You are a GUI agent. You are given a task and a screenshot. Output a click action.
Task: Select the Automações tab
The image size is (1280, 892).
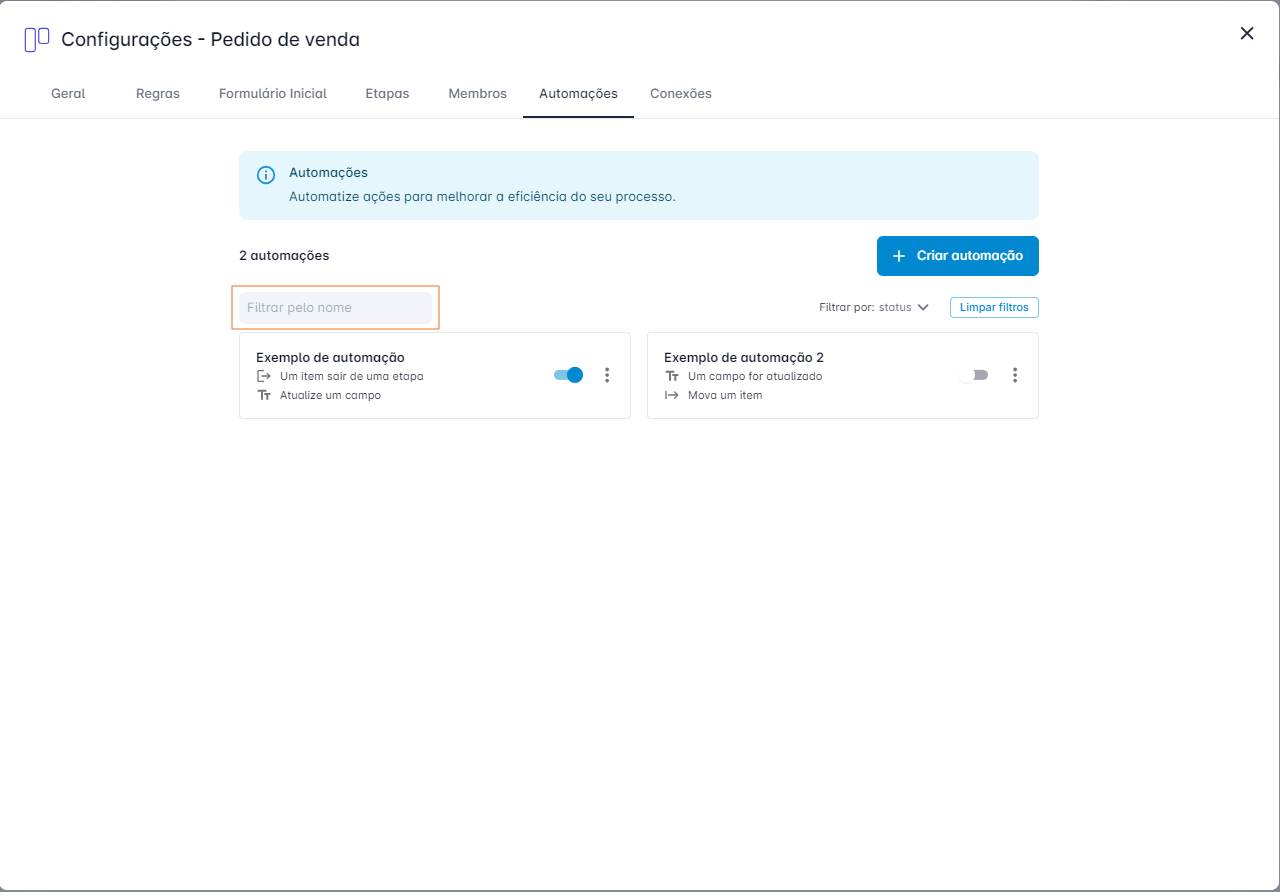pos(578,93)
